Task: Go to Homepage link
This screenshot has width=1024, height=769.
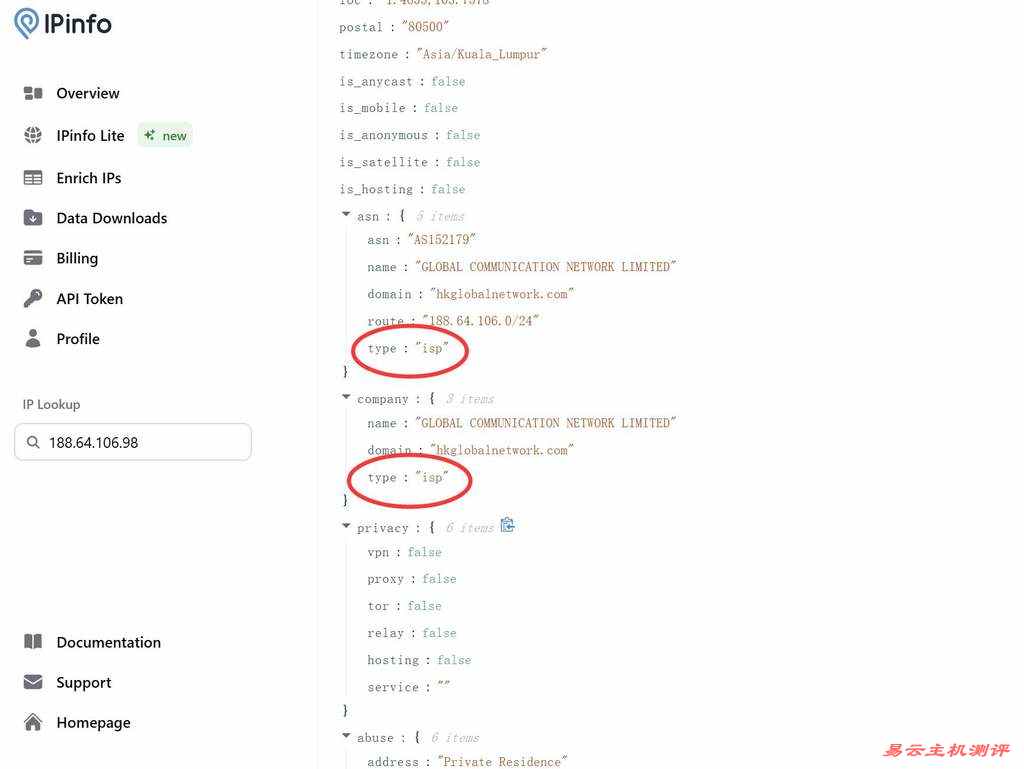Action: pyautogui.click(x=93, y=723)
